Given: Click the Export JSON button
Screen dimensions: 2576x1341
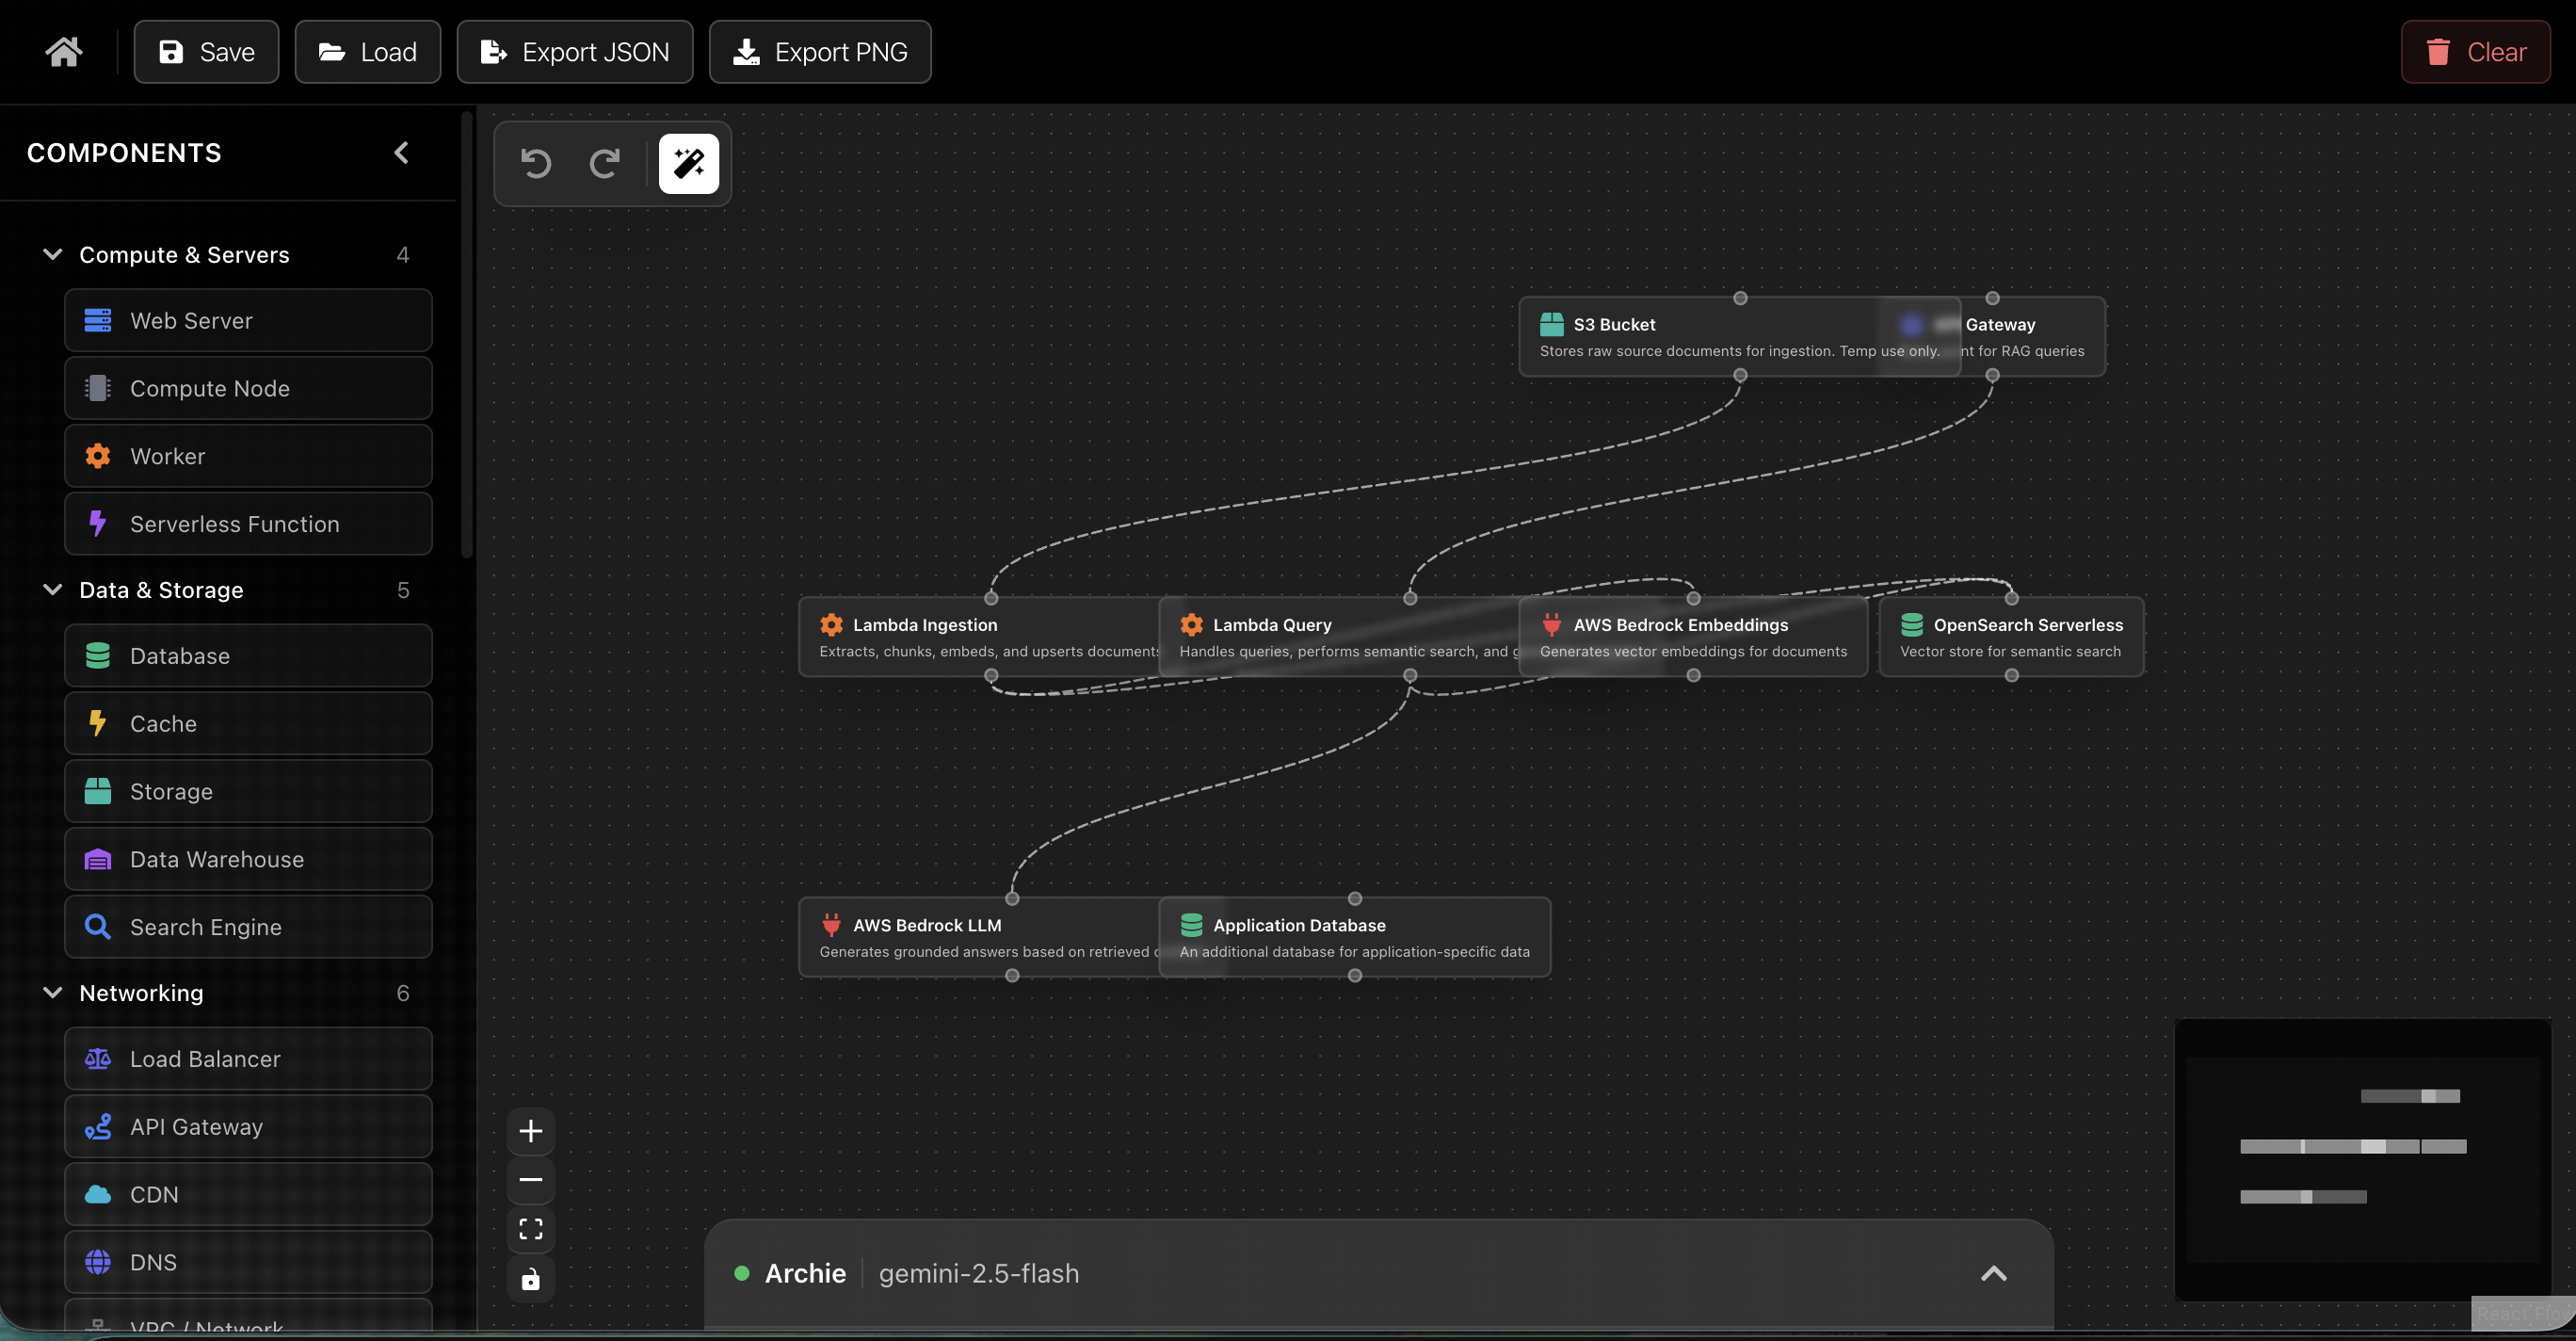Looking at the screenshot, I should tap(575, 52).
